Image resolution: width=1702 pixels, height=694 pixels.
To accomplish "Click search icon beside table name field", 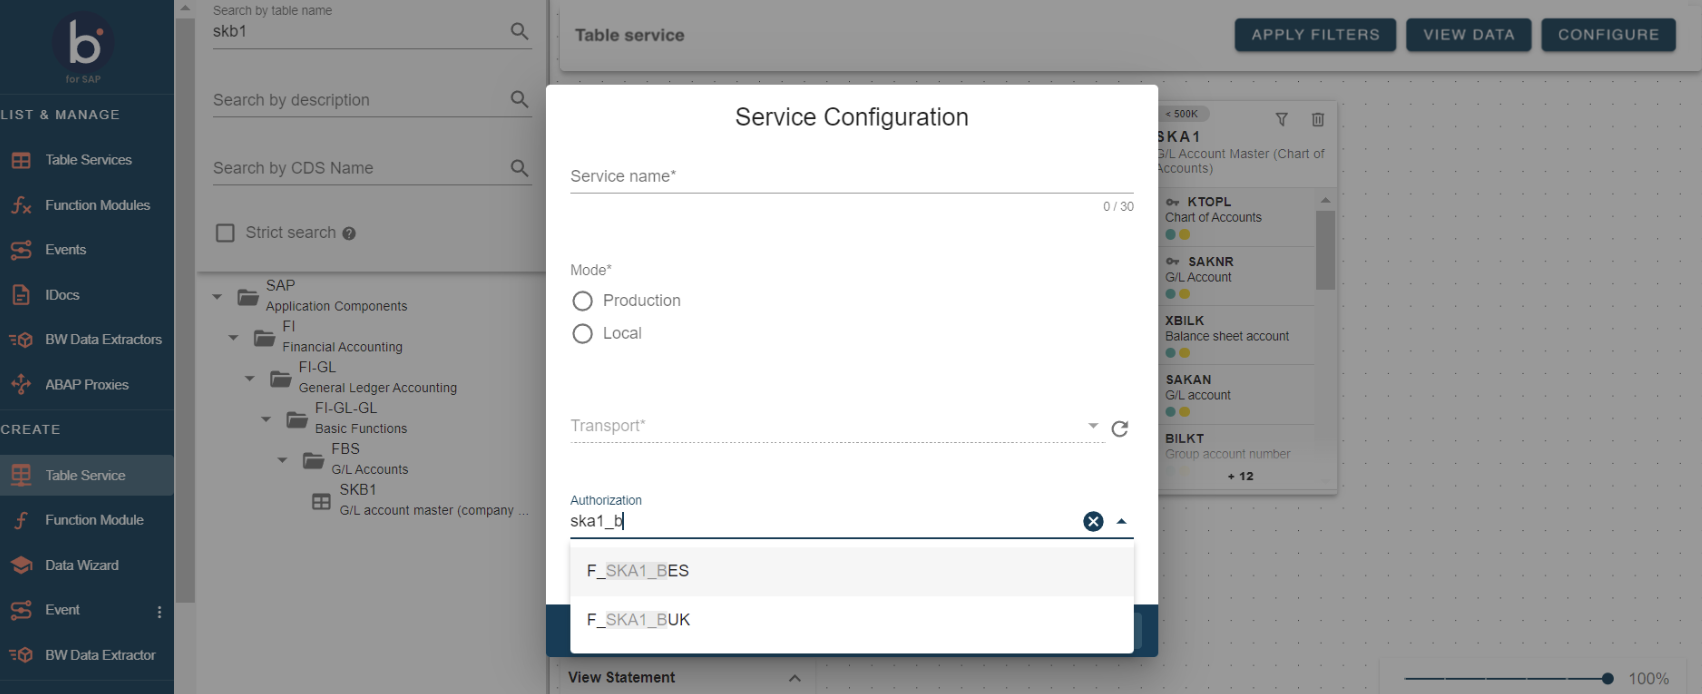I will pos(519,31).
